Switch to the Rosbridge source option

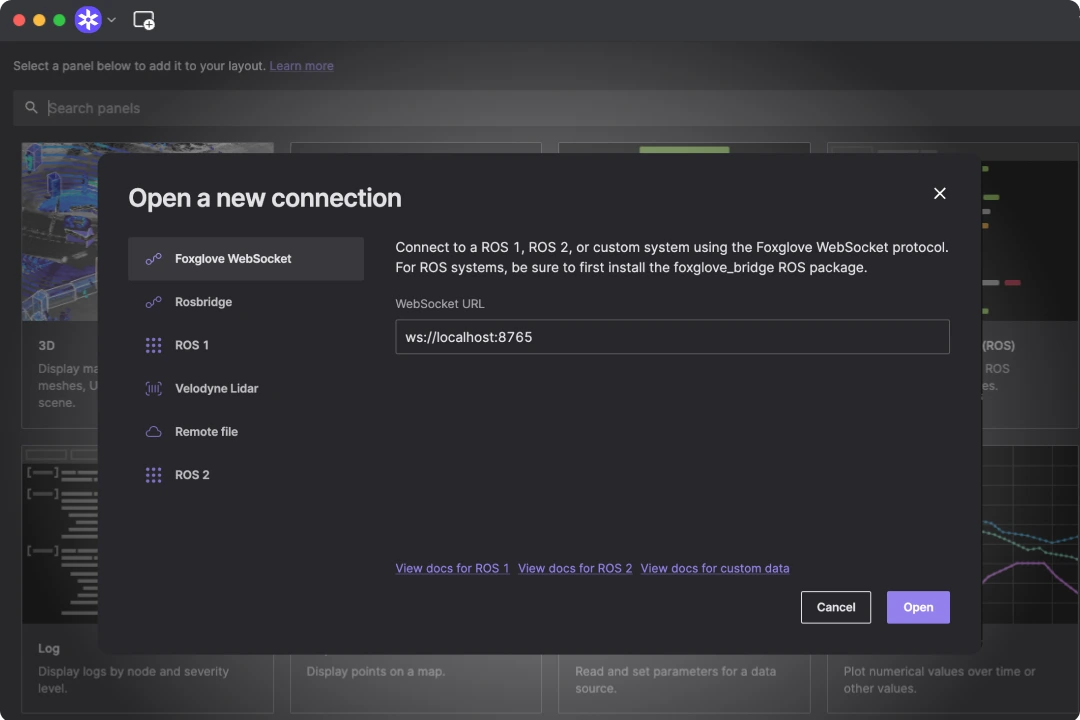203,302
